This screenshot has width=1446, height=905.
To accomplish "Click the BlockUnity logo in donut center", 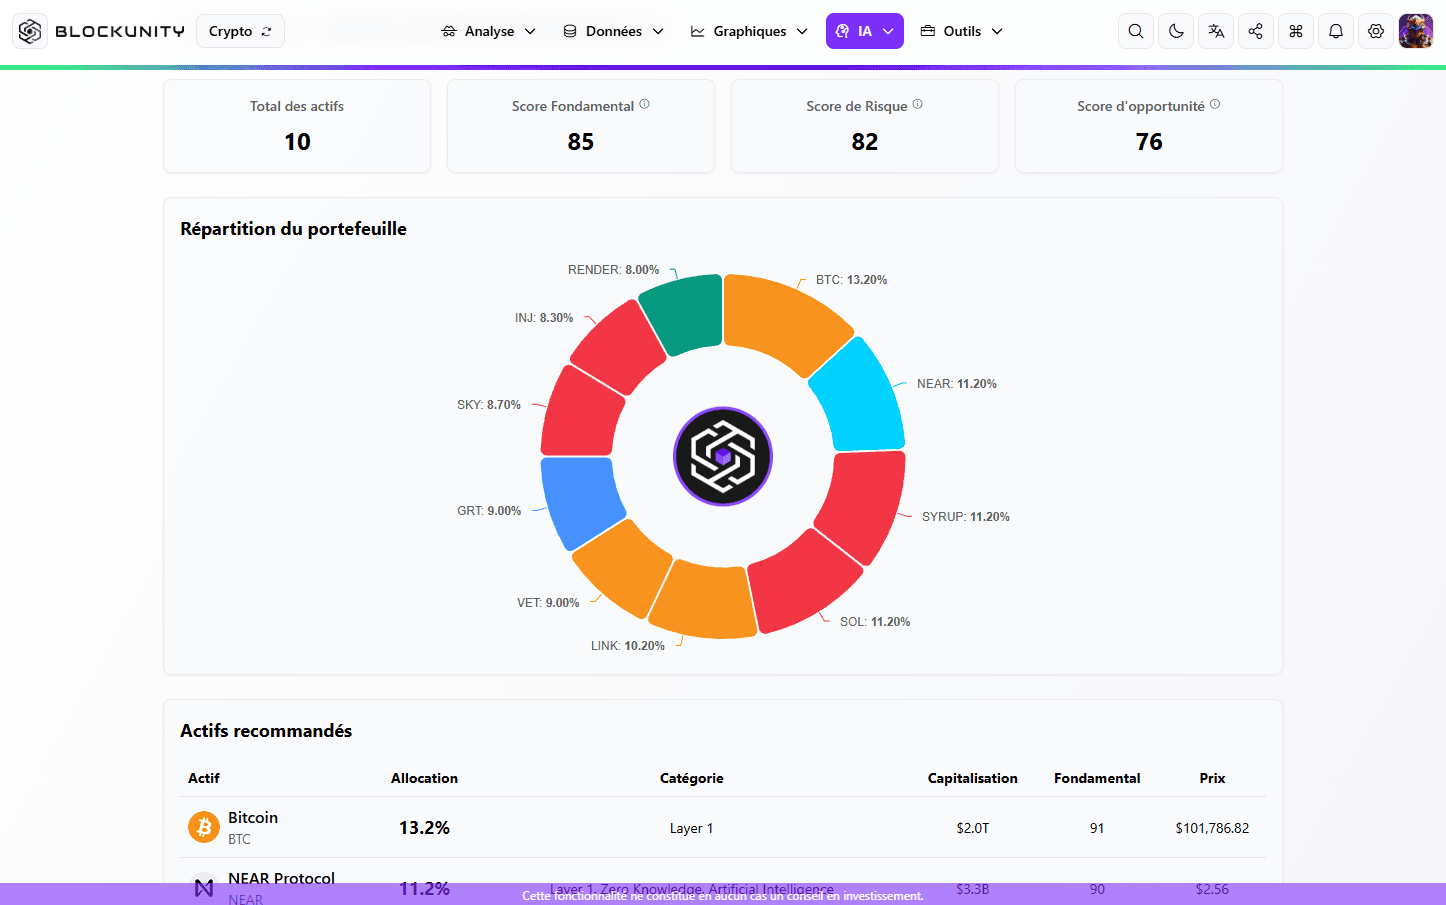I will (723, 456).
